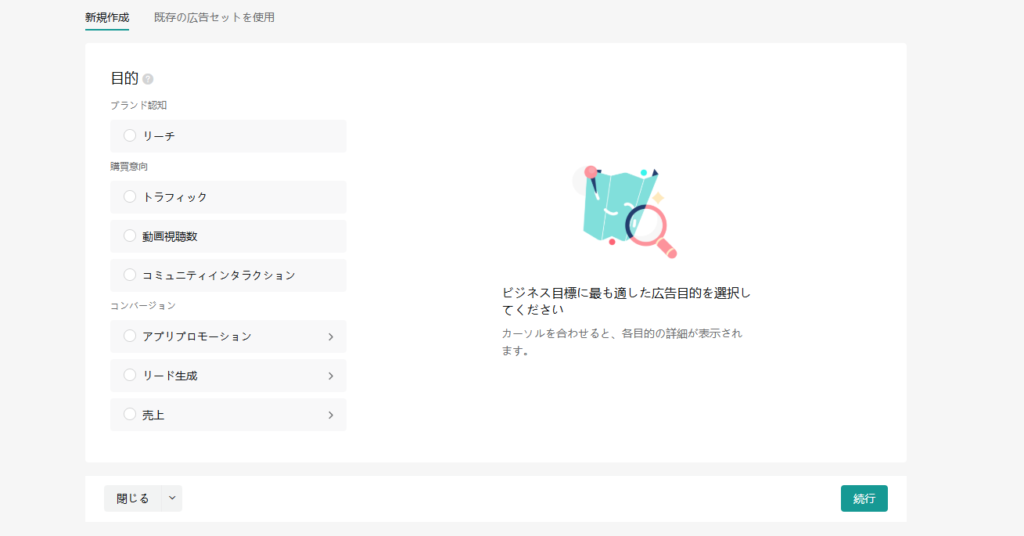Select the アプリプロモーション radio button
The image size is (1024, 536).
click(x=130, y=336)
